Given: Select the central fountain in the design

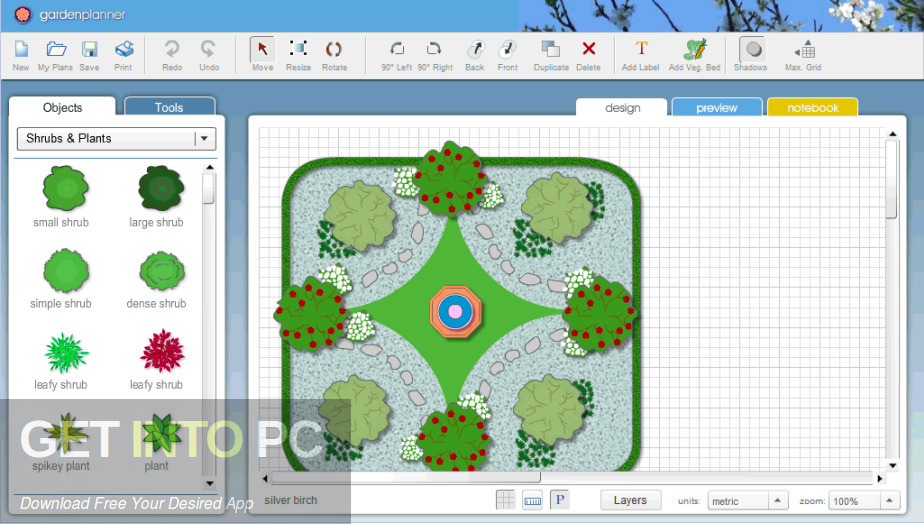Looking at the screenshot, I should (x=455, y=311).
